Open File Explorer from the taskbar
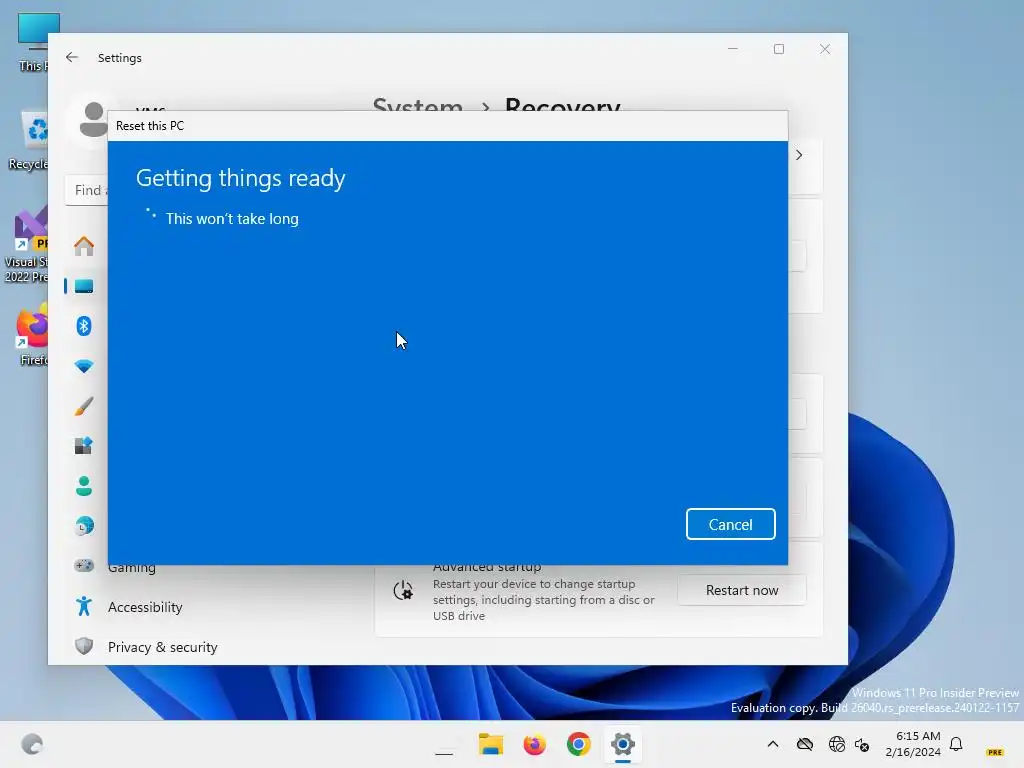The height and width of the screenshot is (768, 1024). click(490, 744)
